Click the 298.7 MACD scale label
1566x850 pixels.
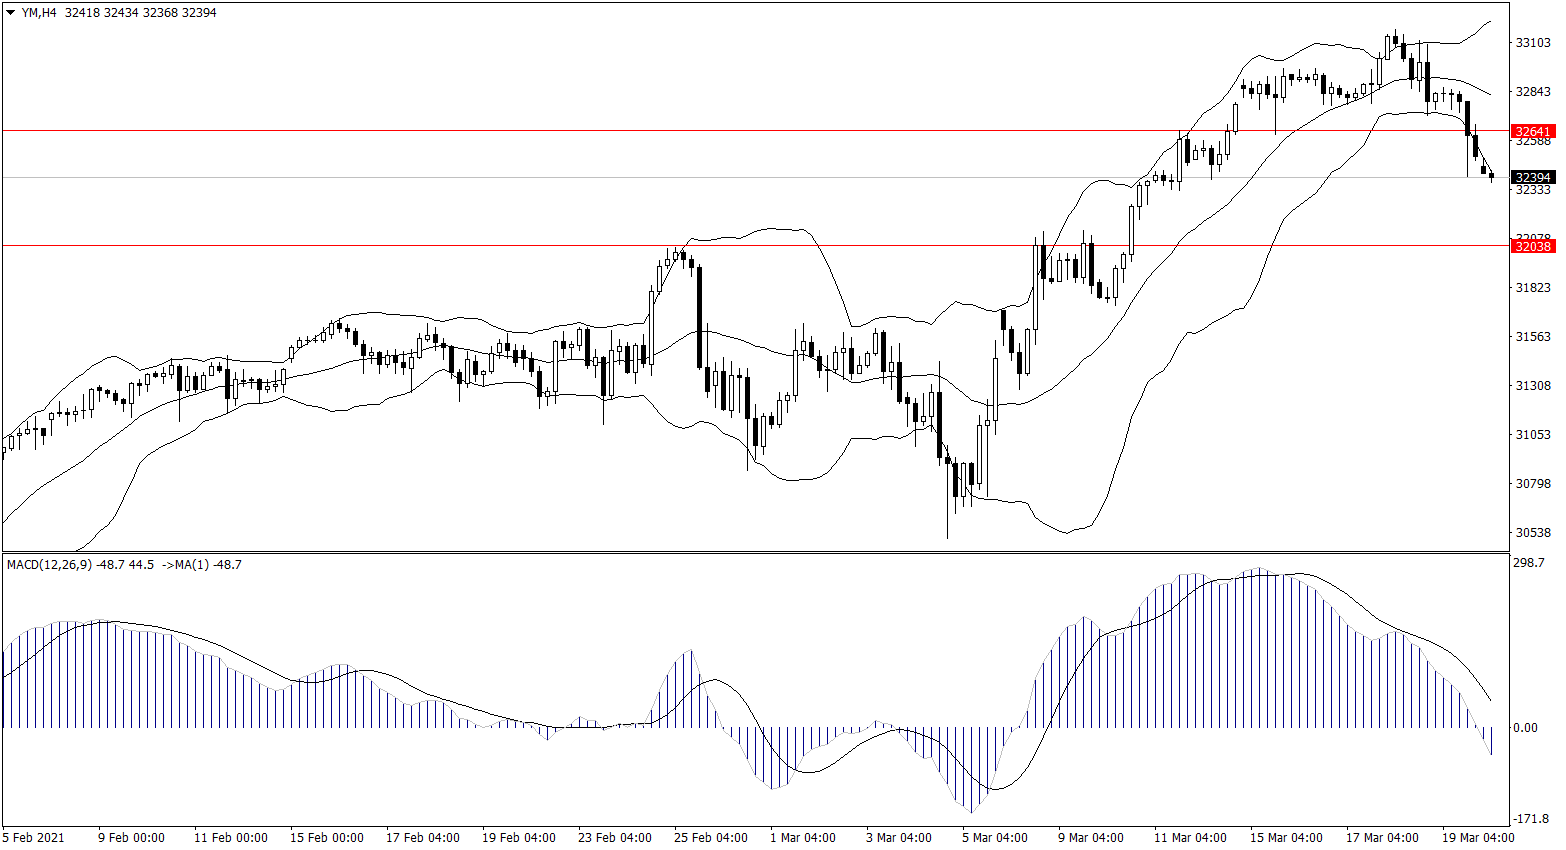[x=1530, y=563]
